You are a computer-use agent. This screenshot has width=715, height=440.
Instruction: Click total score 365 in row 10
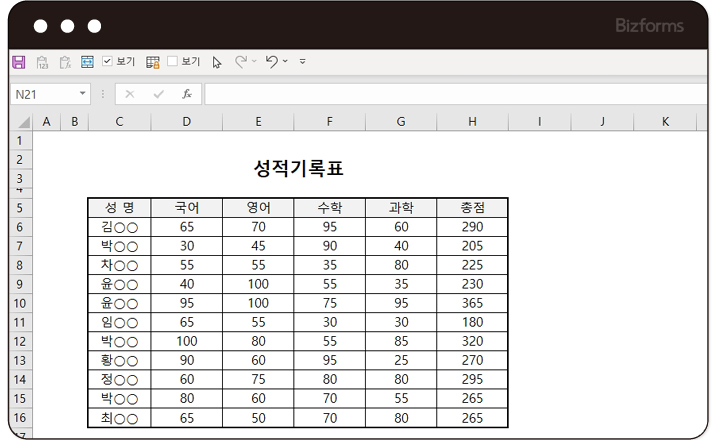click(472, 303)
